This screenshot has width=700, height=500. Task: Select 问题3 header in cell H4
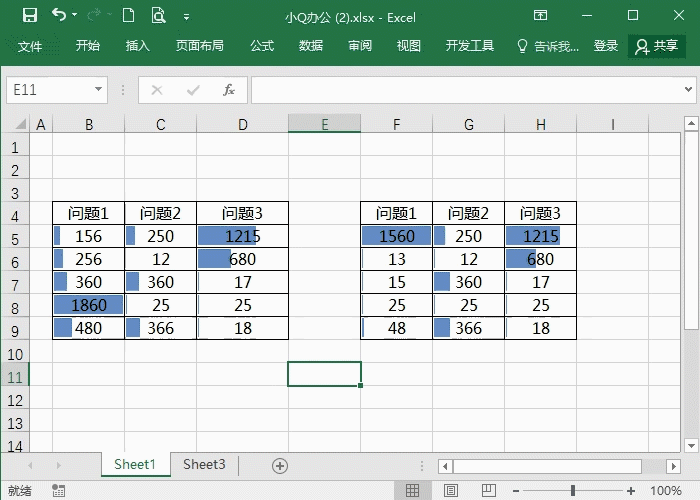[540, 213]
